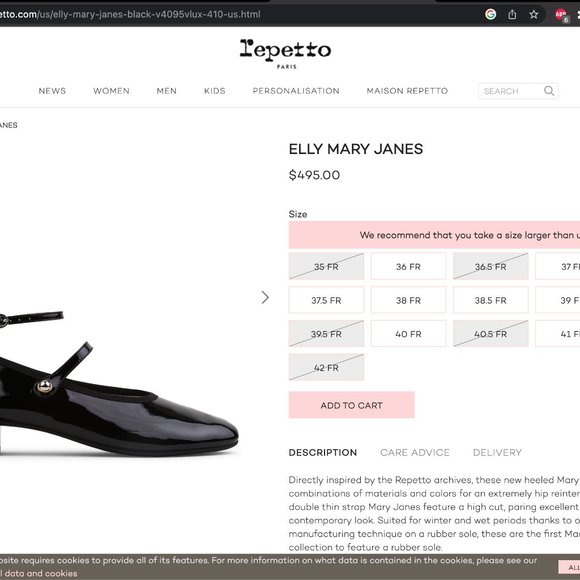
Task: Focus the Search input field
Action: click(x=512, y=91)
